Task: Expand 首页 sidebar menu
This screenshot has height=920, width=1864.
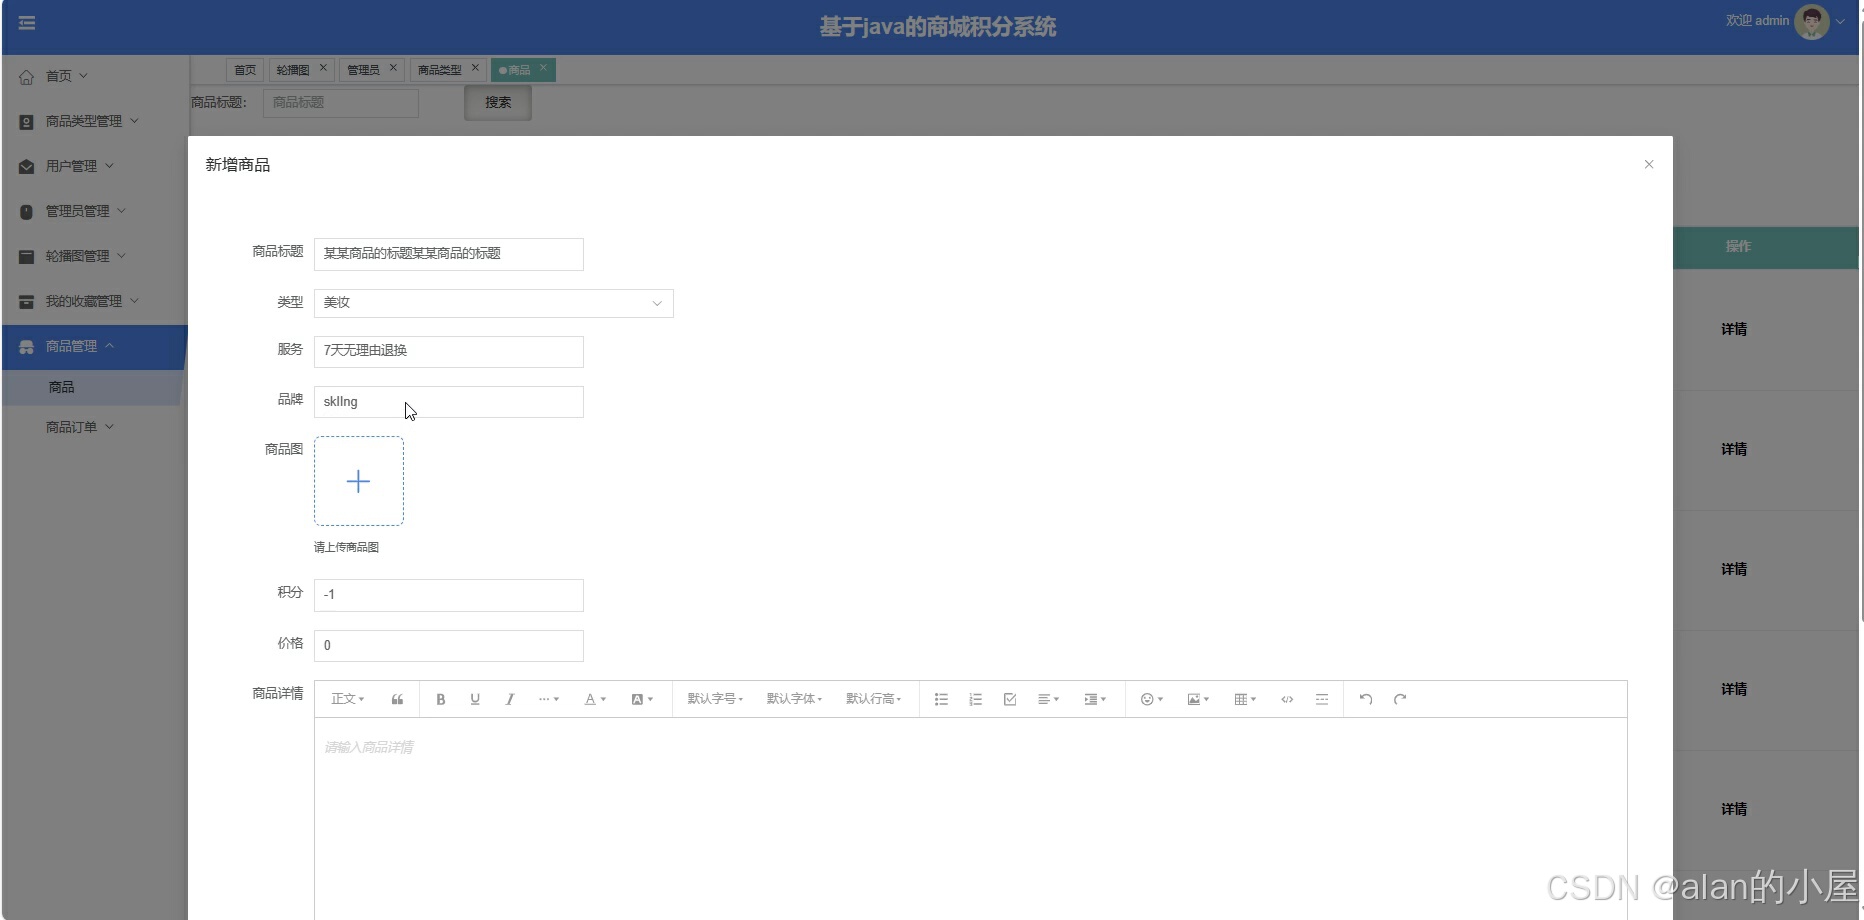Action: tap(94, 76)
